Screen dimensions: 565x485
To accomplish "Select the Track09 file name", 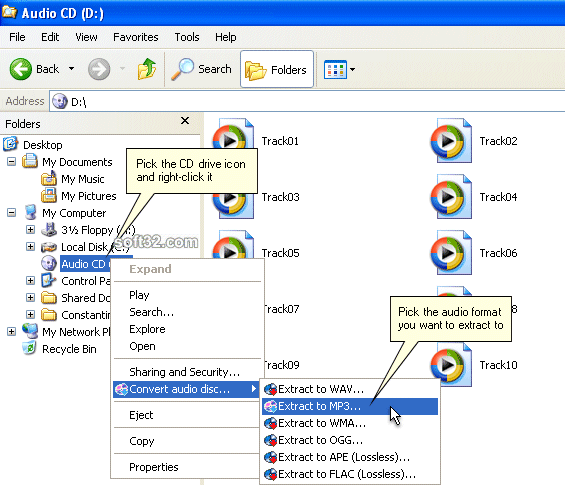I will pos(282,365).
